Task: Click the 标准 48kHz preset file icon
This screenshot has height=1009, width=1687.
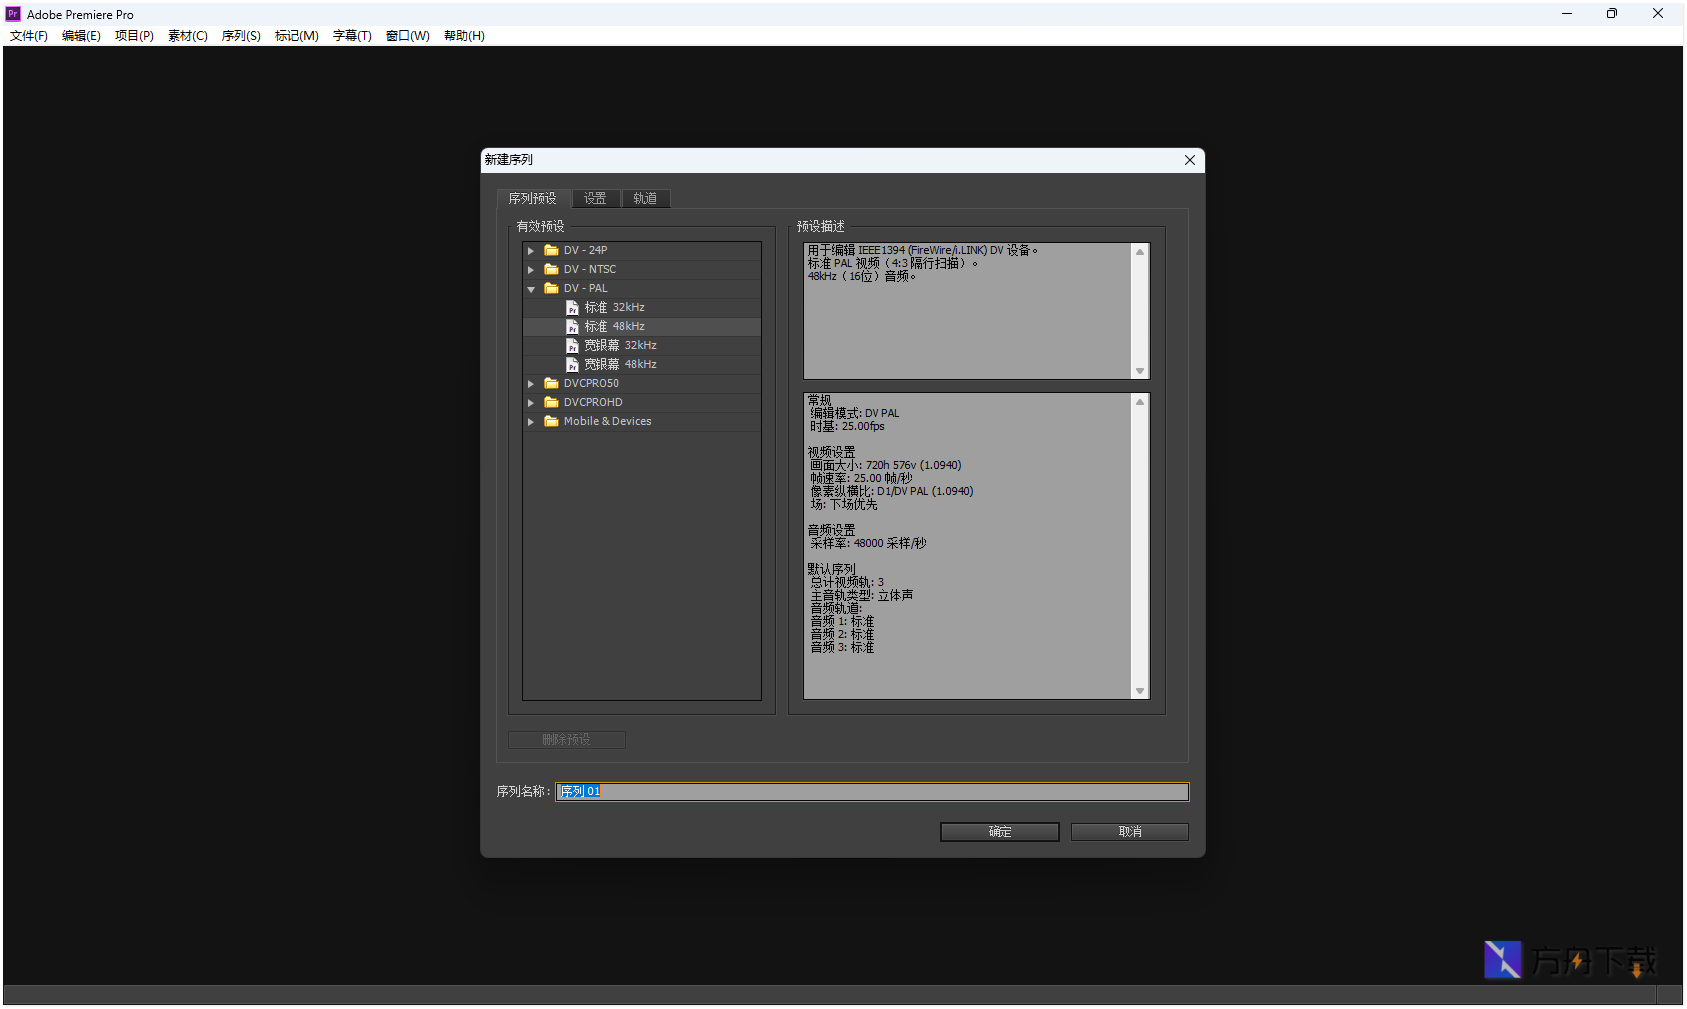Action: click(x=572, y=327)
